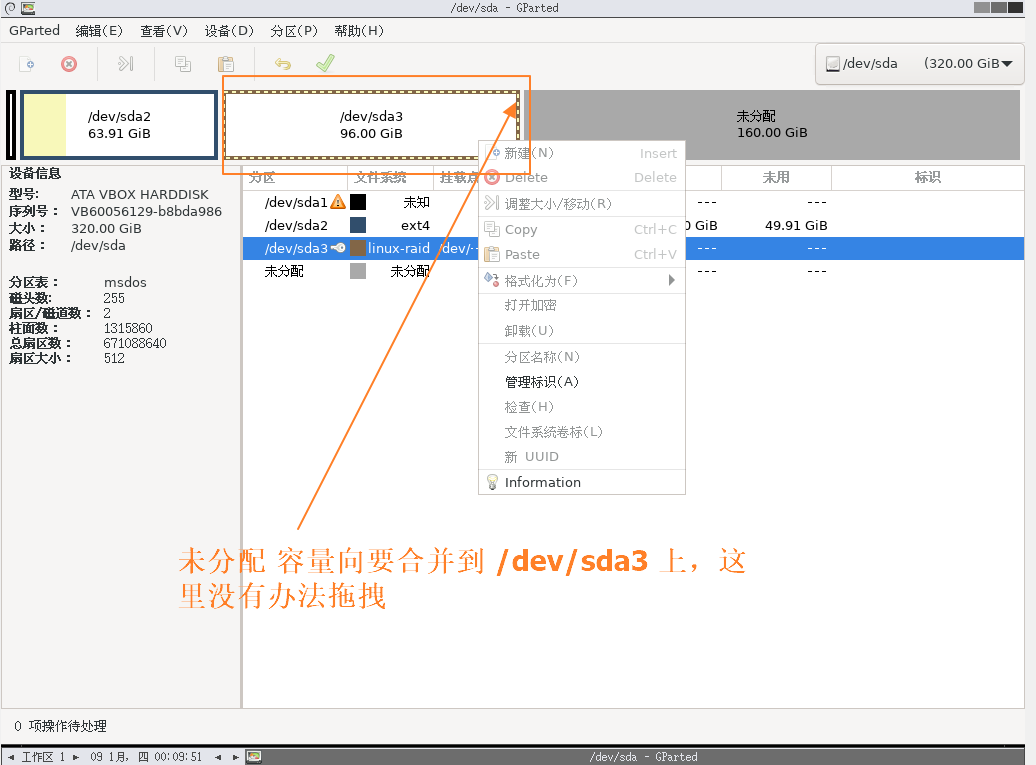
Task: Click the blue ext4 swatch for /dev/sda2
Action: [x=357, y=225]
